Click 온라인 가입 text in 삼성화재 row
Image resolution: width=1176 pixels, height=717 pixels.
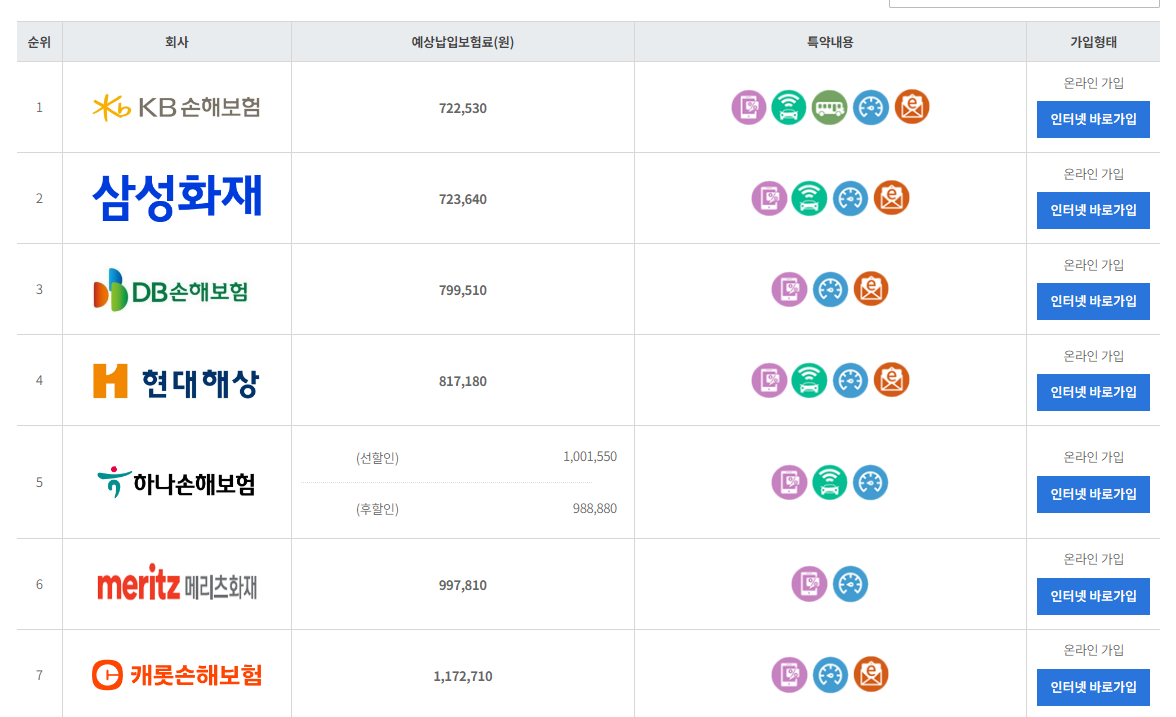[x=1094, y=174]
